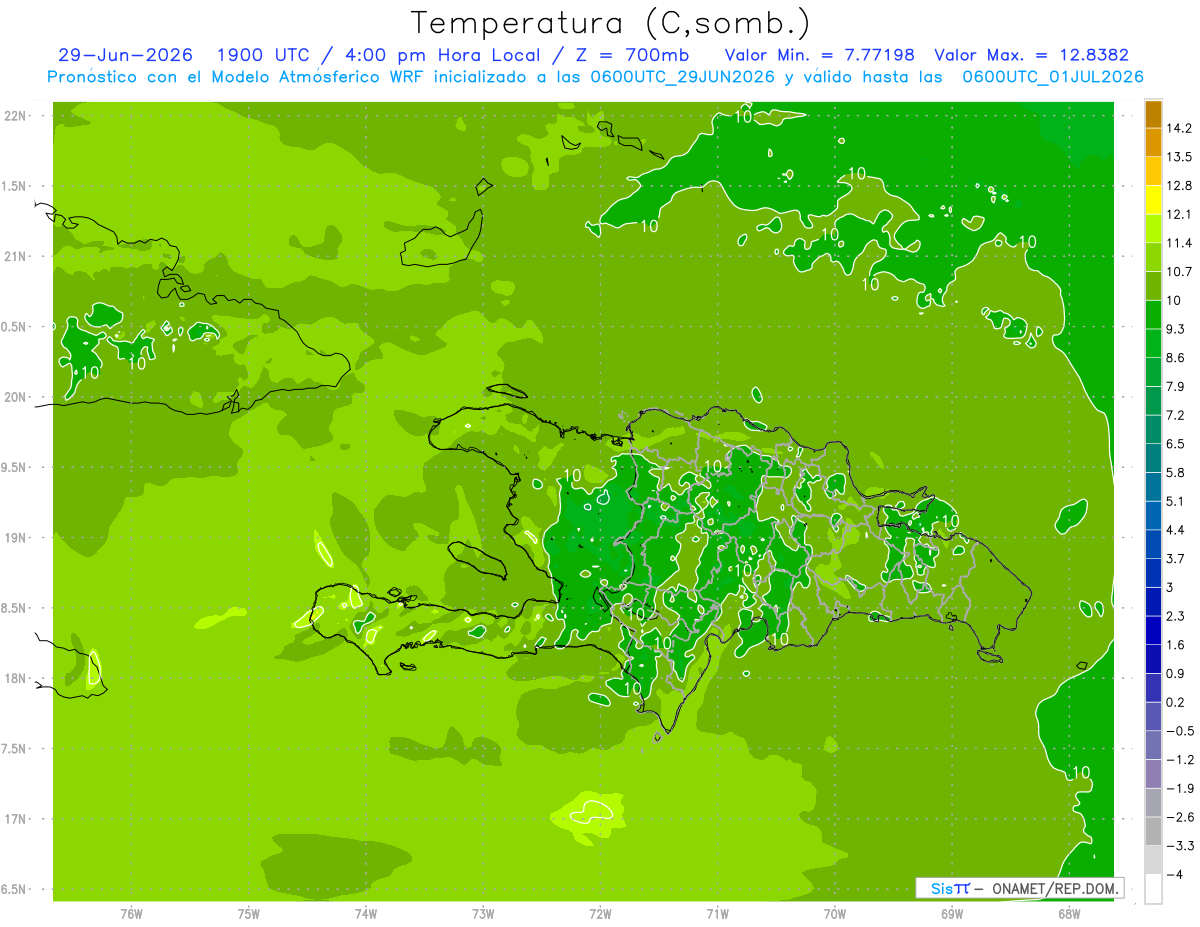Image resolution: width=1200 pixels, height=927 pixels.
Task: Click the "-1.9" color scale label
Action: [1179, 789]
